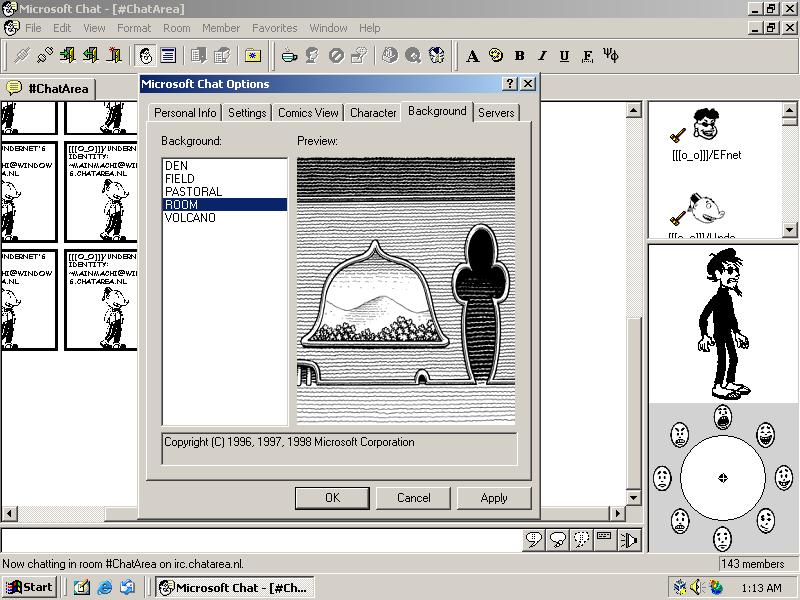
Task: Click the dialog's question mark help button
Action: (x=510, y=84)
